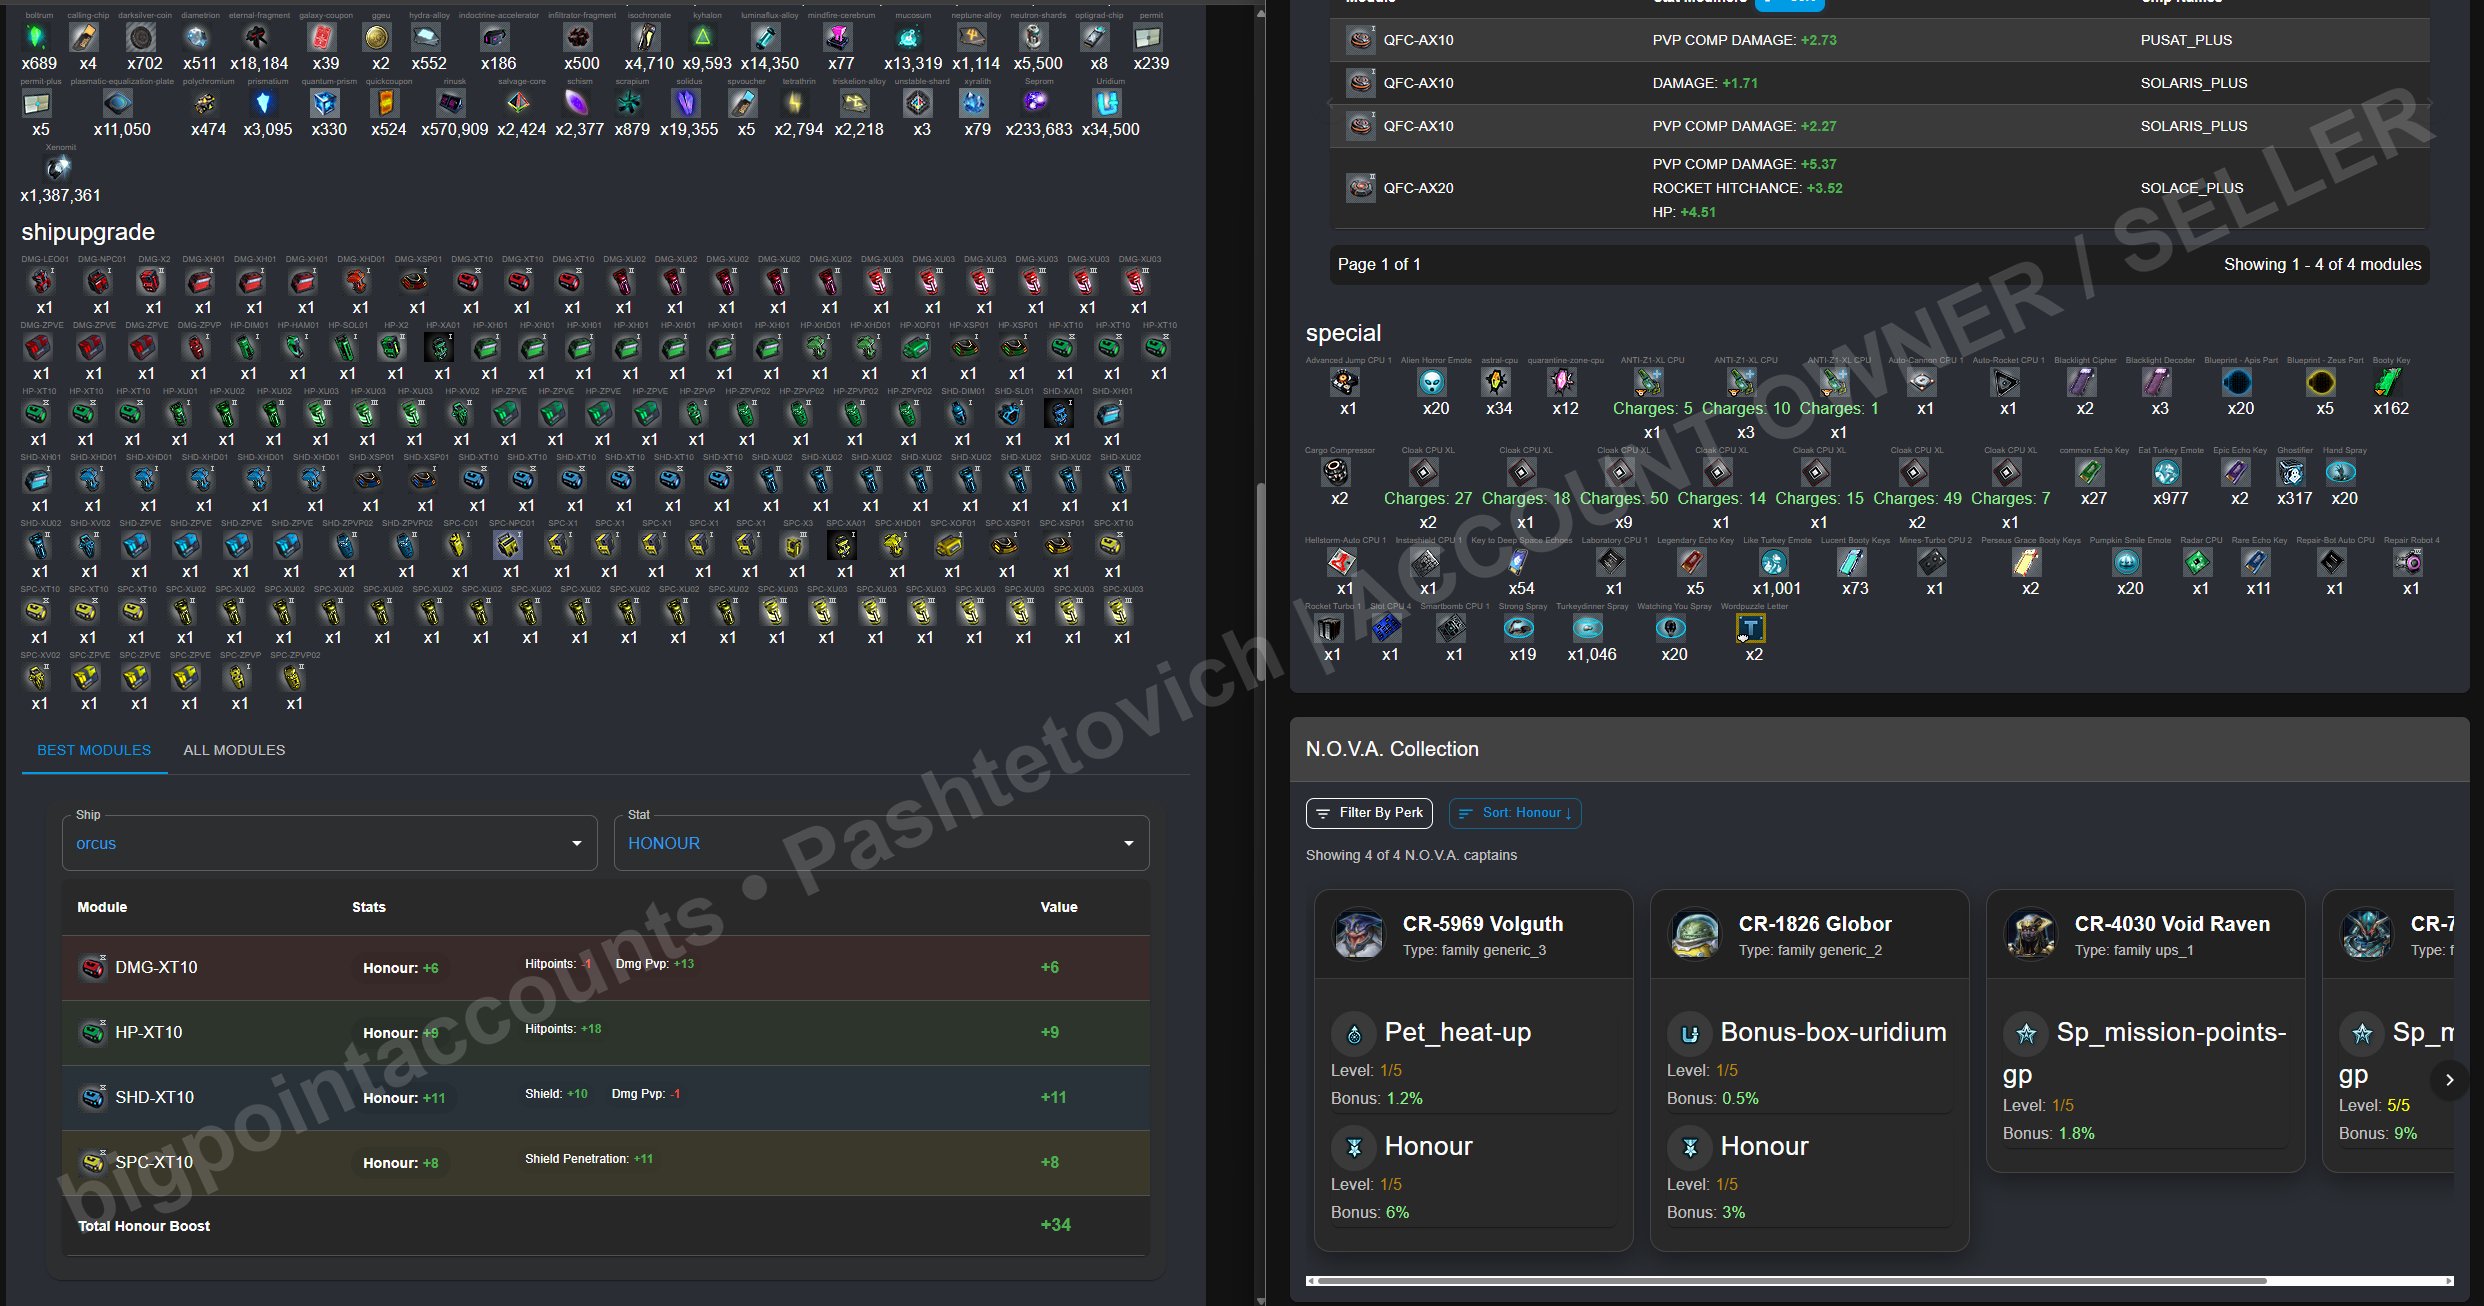
Task: Click the Wordpuzzle Letter T icon
Action: pyautogui.click(x=1750, y=628)
